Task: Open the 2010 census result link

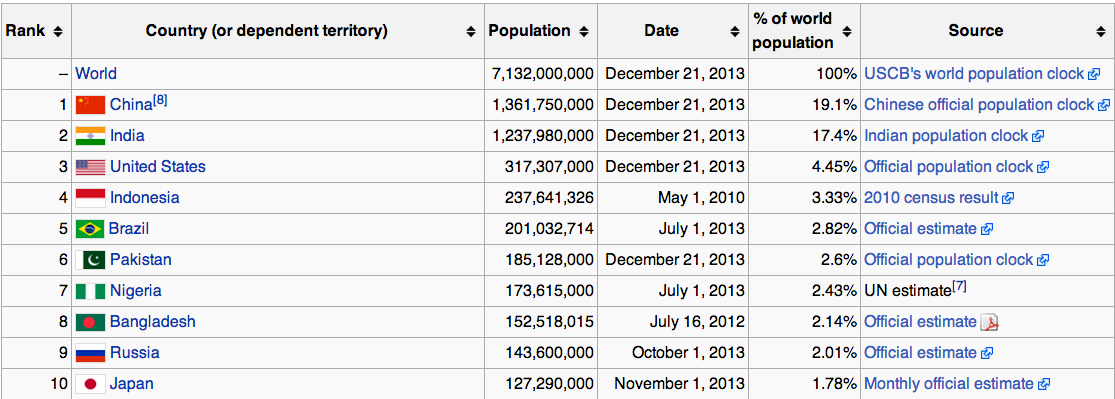Action: [x=932, y=198]
